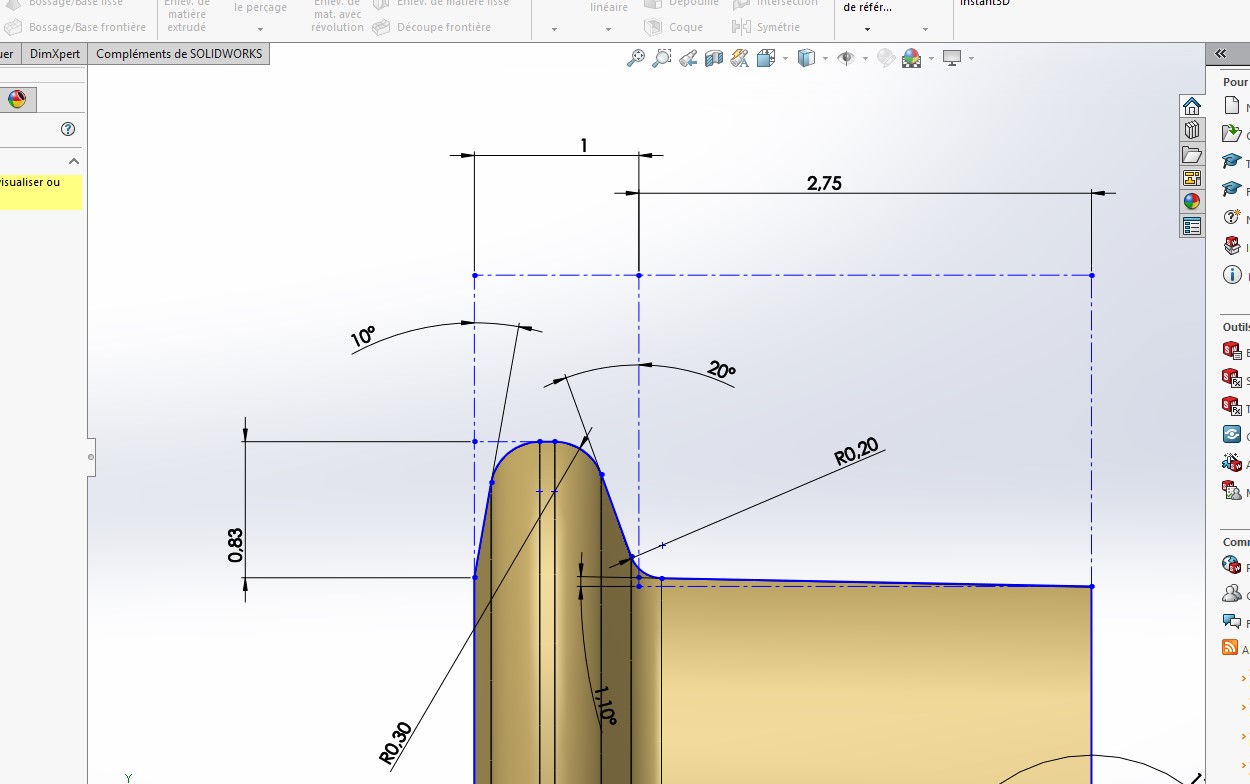The image size is (1250, 784).
Task: Toggle the Hide/Show Items eye icon
Action: [x=846, y=58]
